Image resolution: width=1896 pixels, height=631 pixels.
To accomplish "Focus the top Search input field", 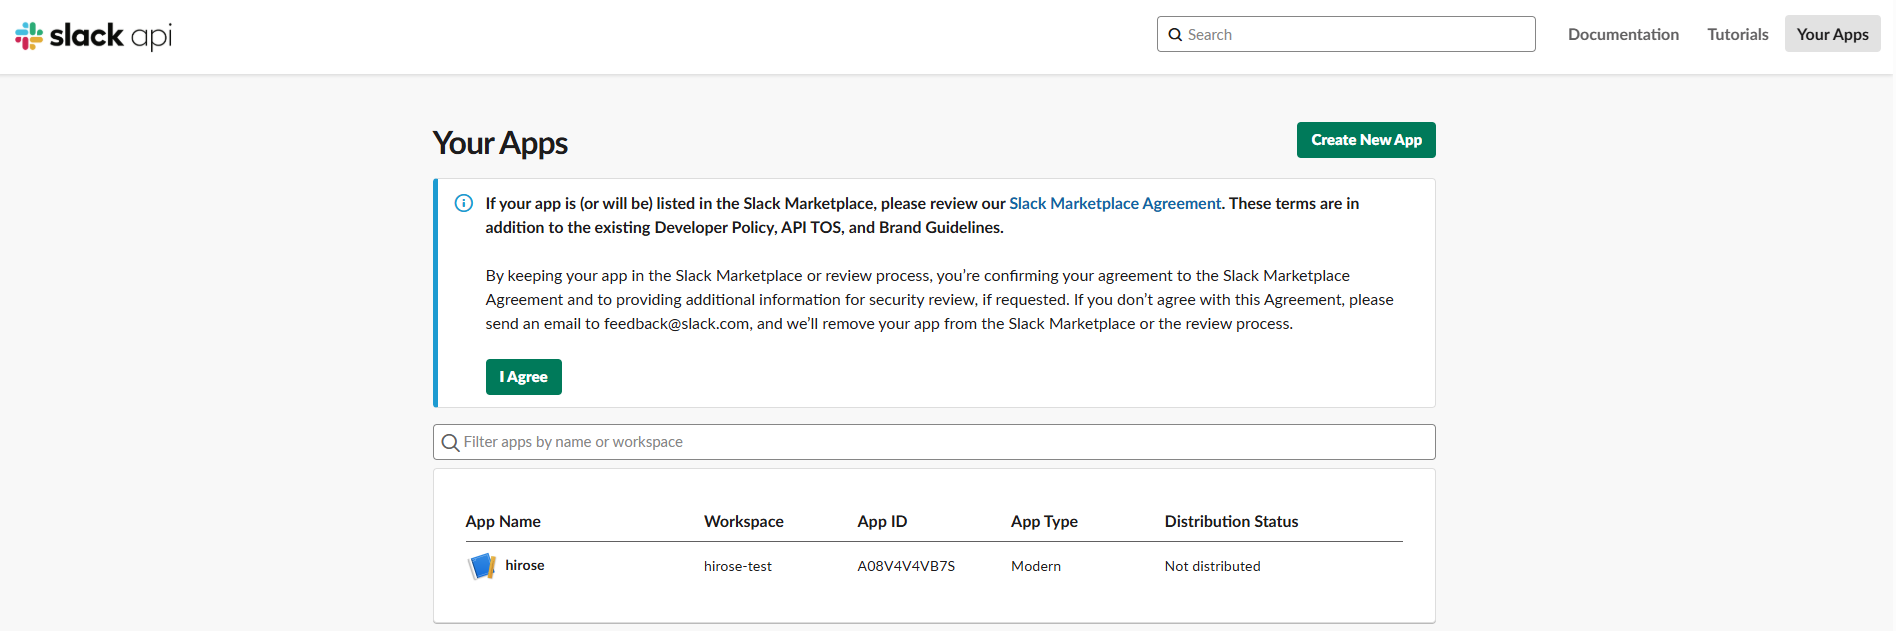I will point(1346,34).
